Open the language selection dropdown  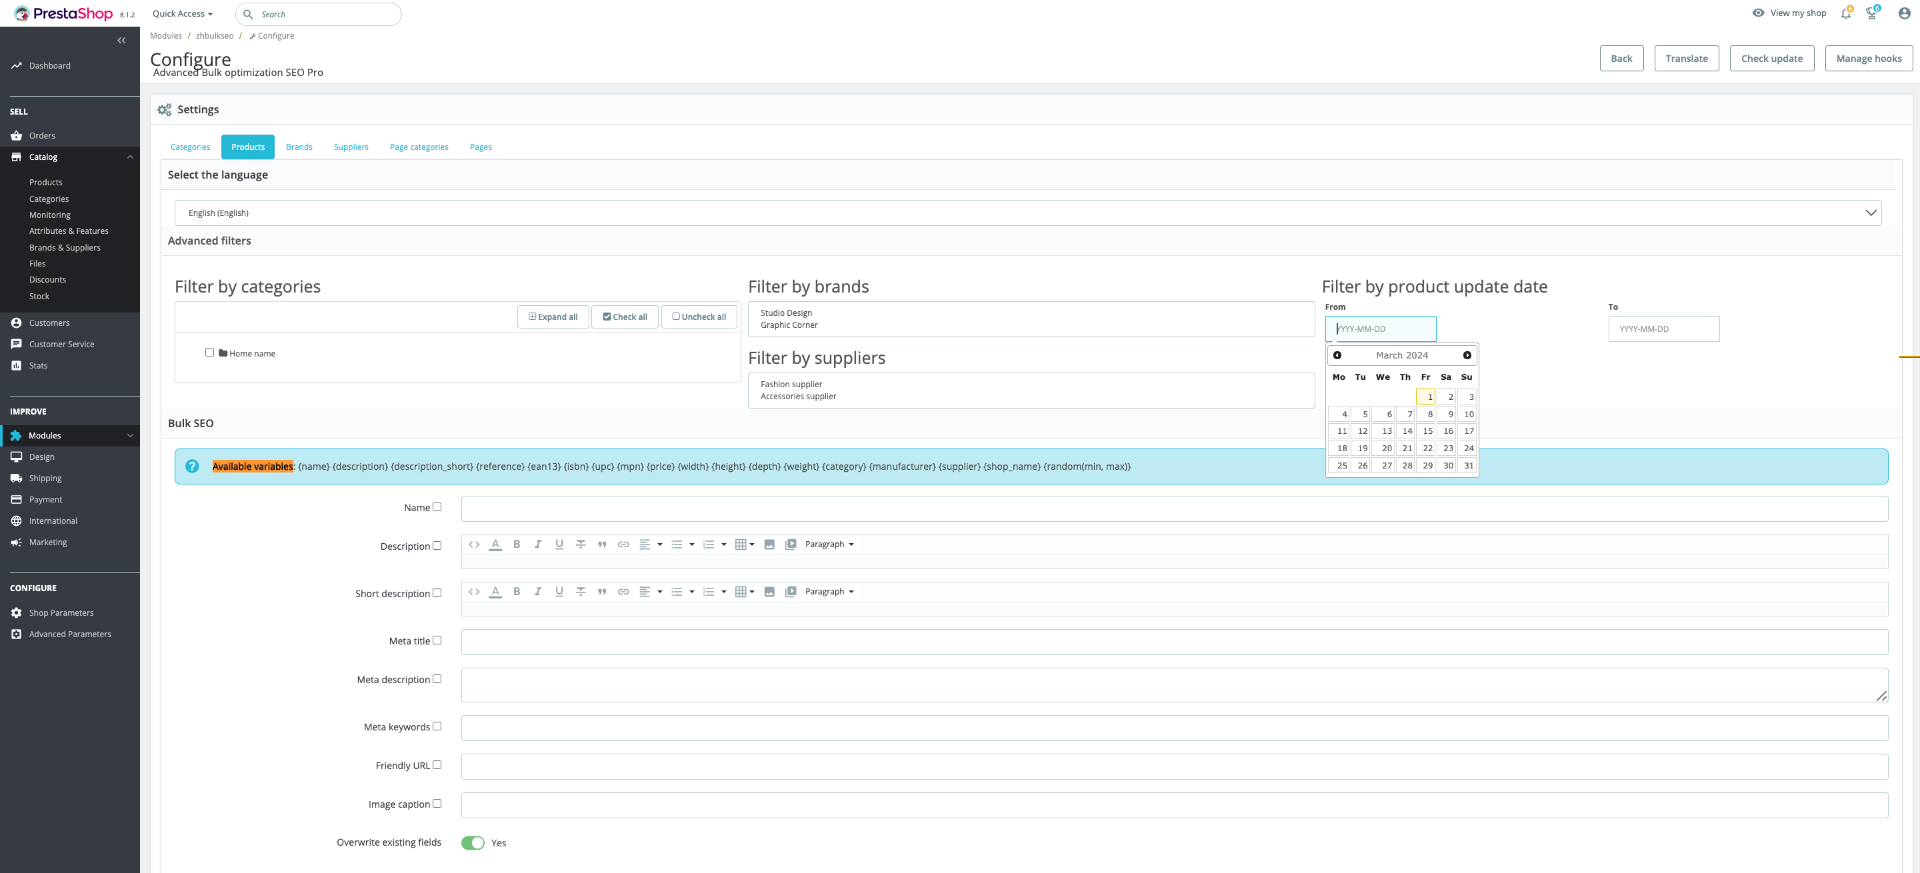[1028, 213]
